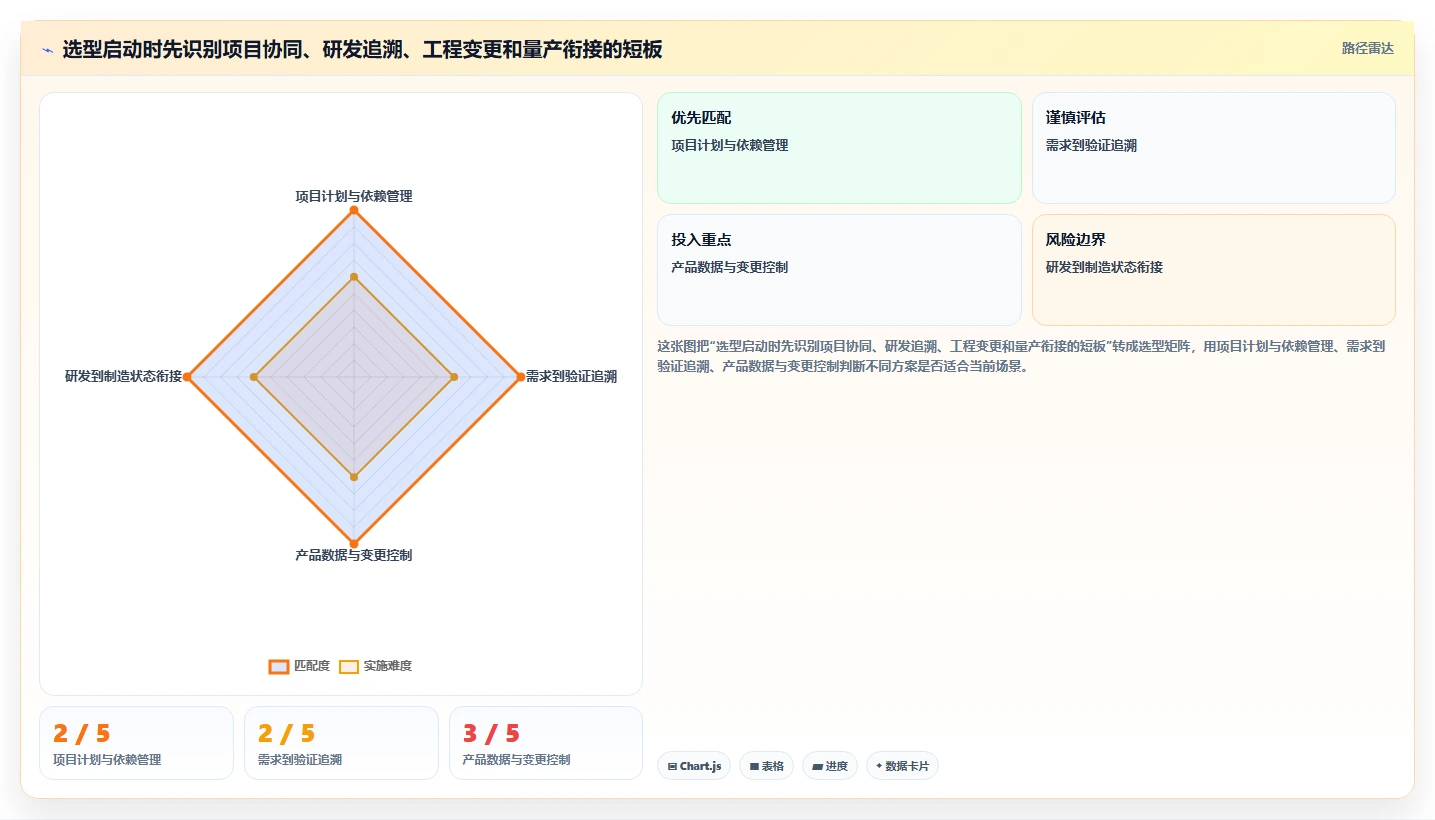Click the orange 匹配度 point at the top vertex

pyautogui.click(x=354, y=209)
